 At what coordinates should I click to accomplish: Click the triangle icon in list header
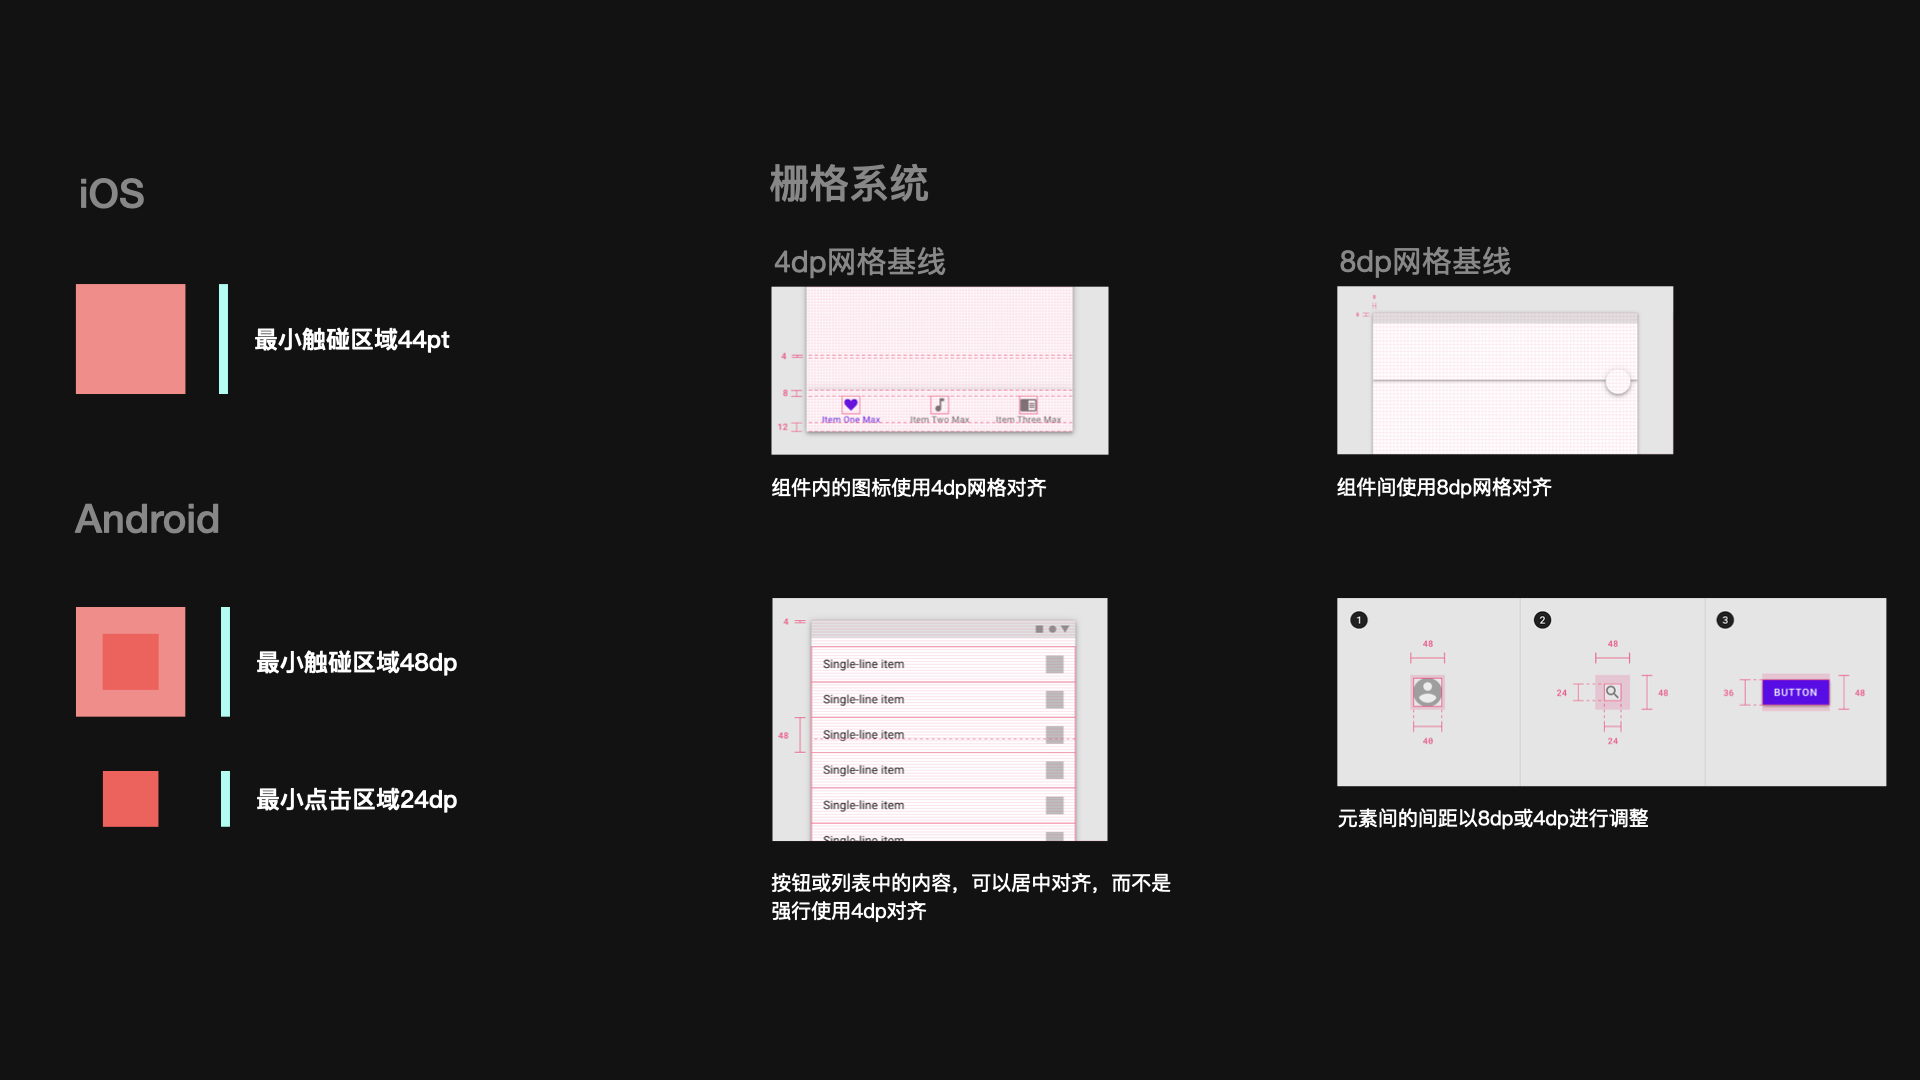[1065, 629]
